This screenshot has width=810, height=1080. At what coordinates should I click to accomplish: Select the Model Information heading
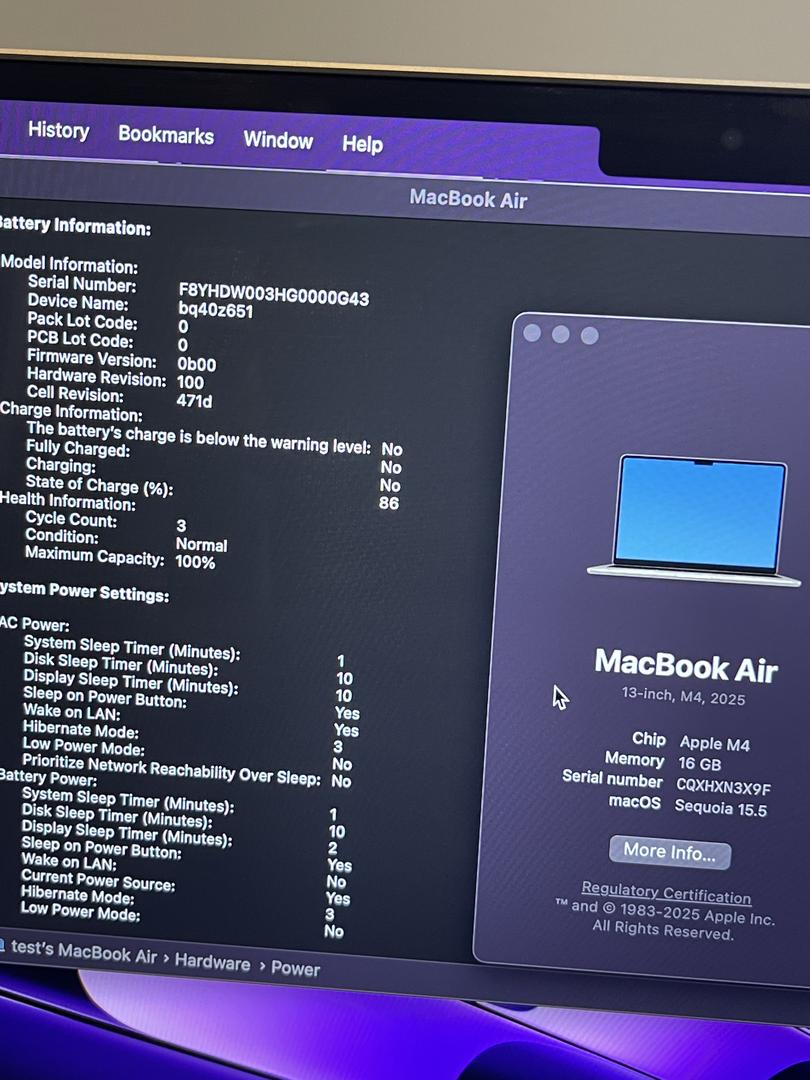pos(70,264)
